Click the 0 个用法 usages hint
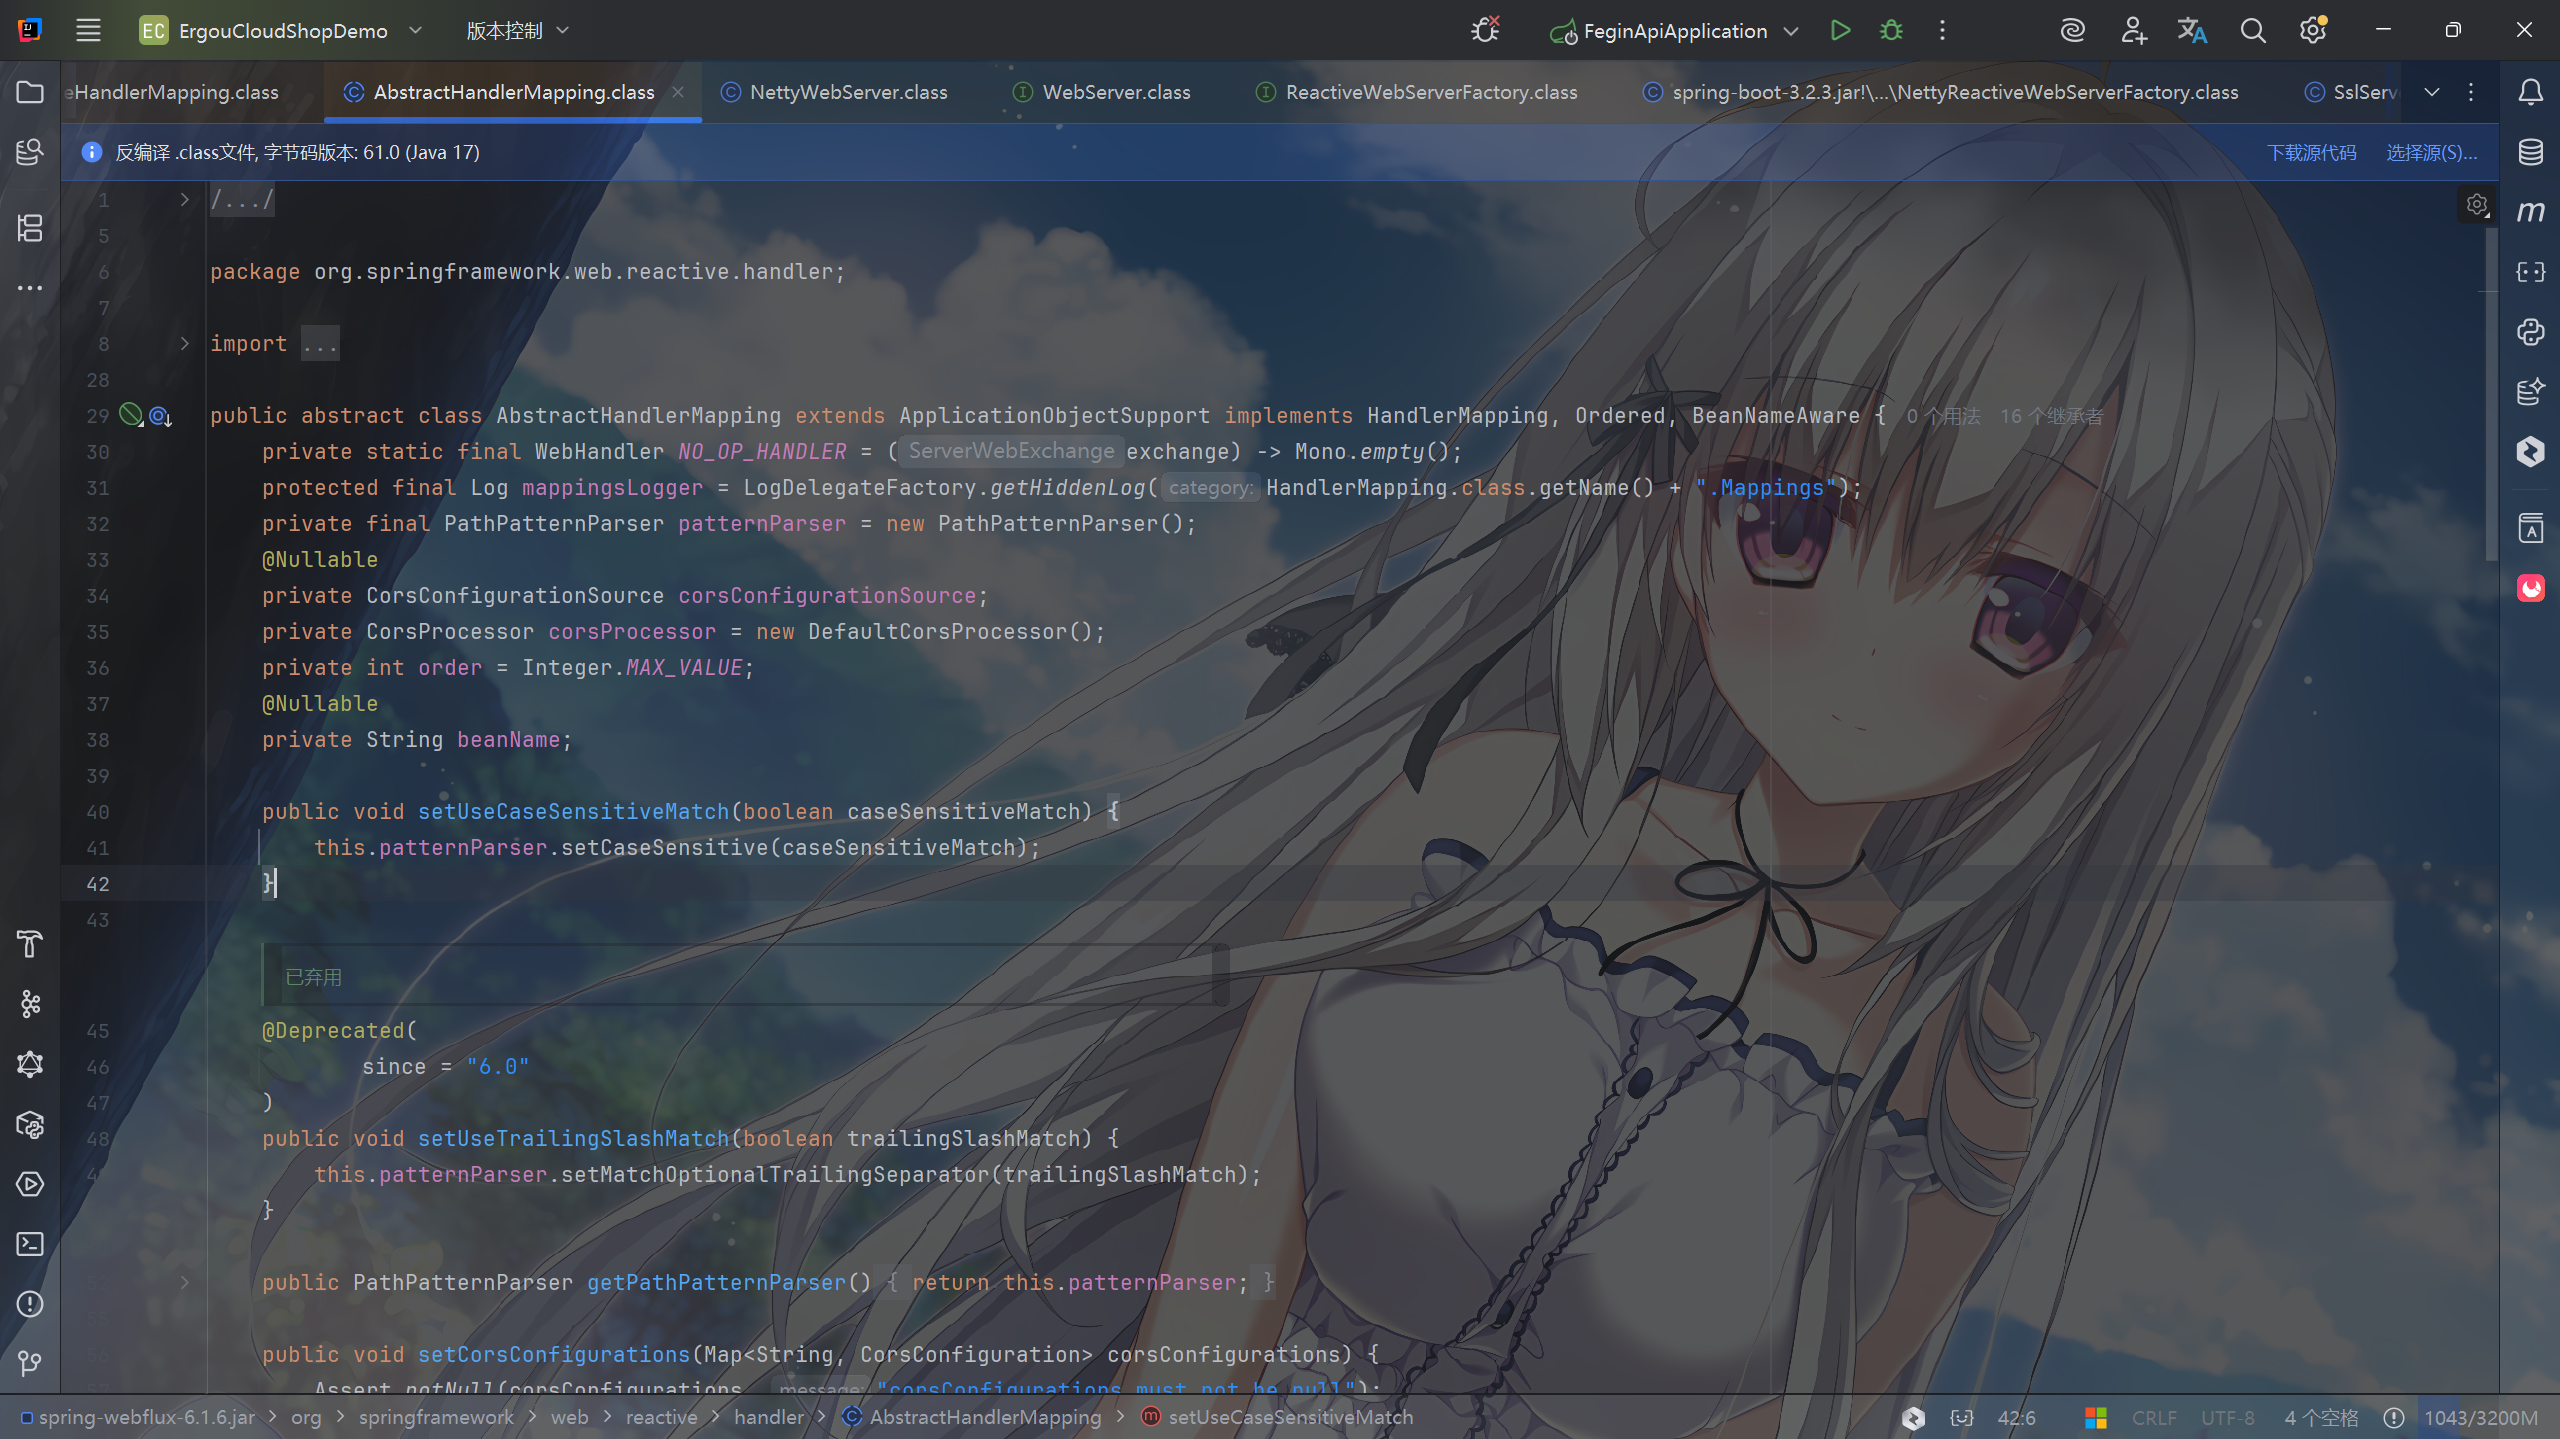 [x=1943, y=416]
